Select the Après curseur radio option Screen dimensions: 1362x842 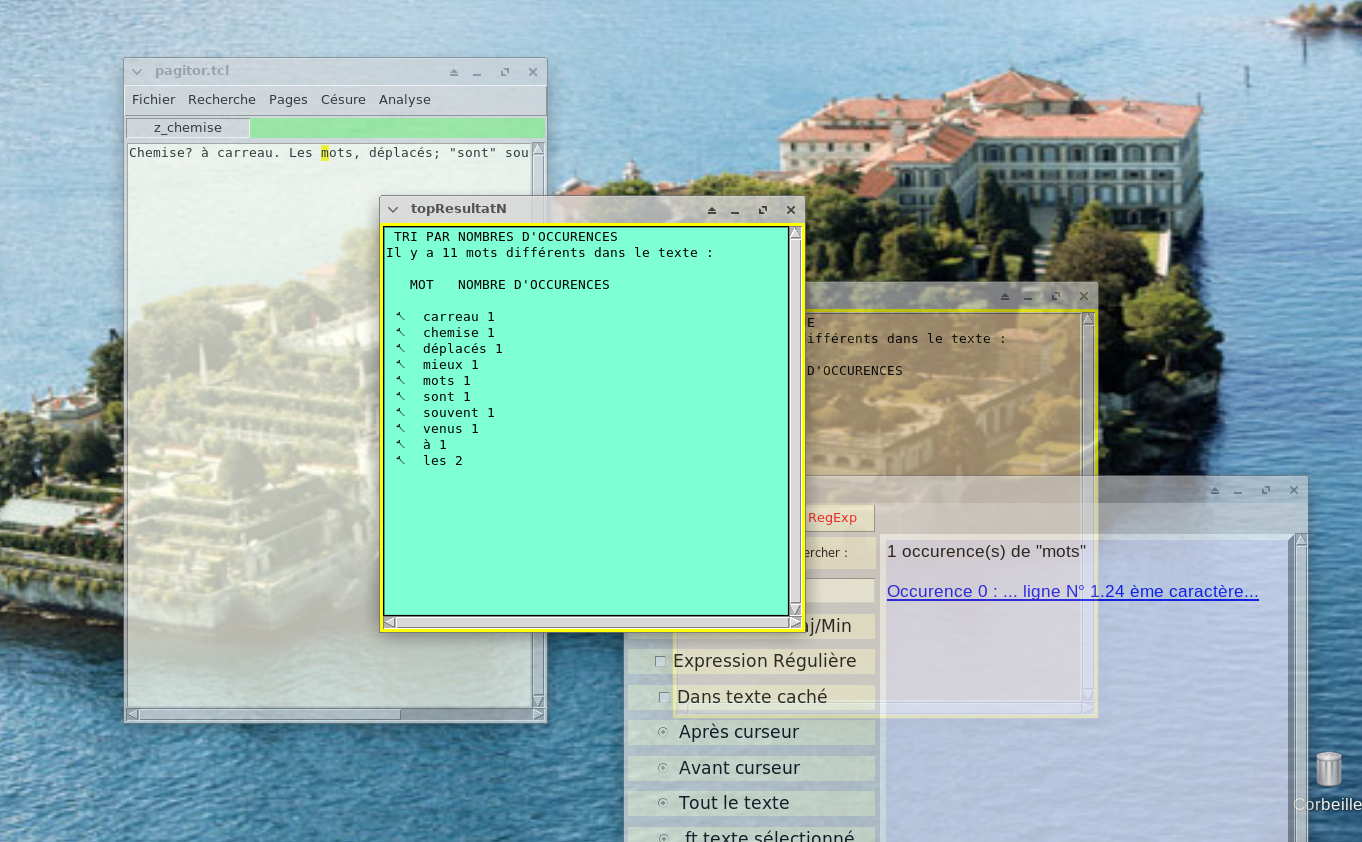coord(663,732)
